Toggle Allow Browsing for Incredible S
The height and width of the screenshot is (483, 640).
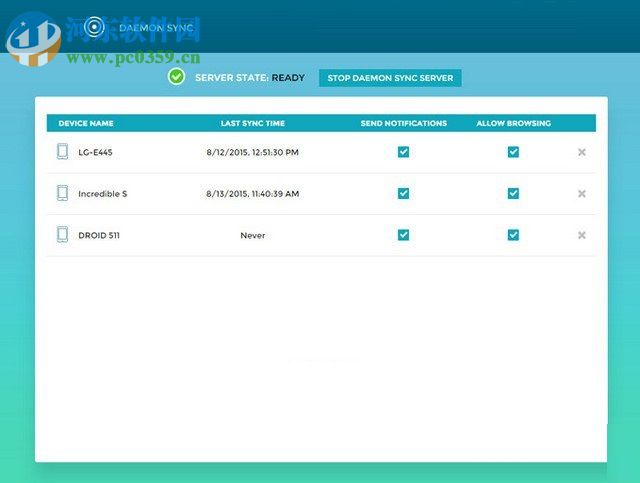pyautogui.click(x=513, y=194)
